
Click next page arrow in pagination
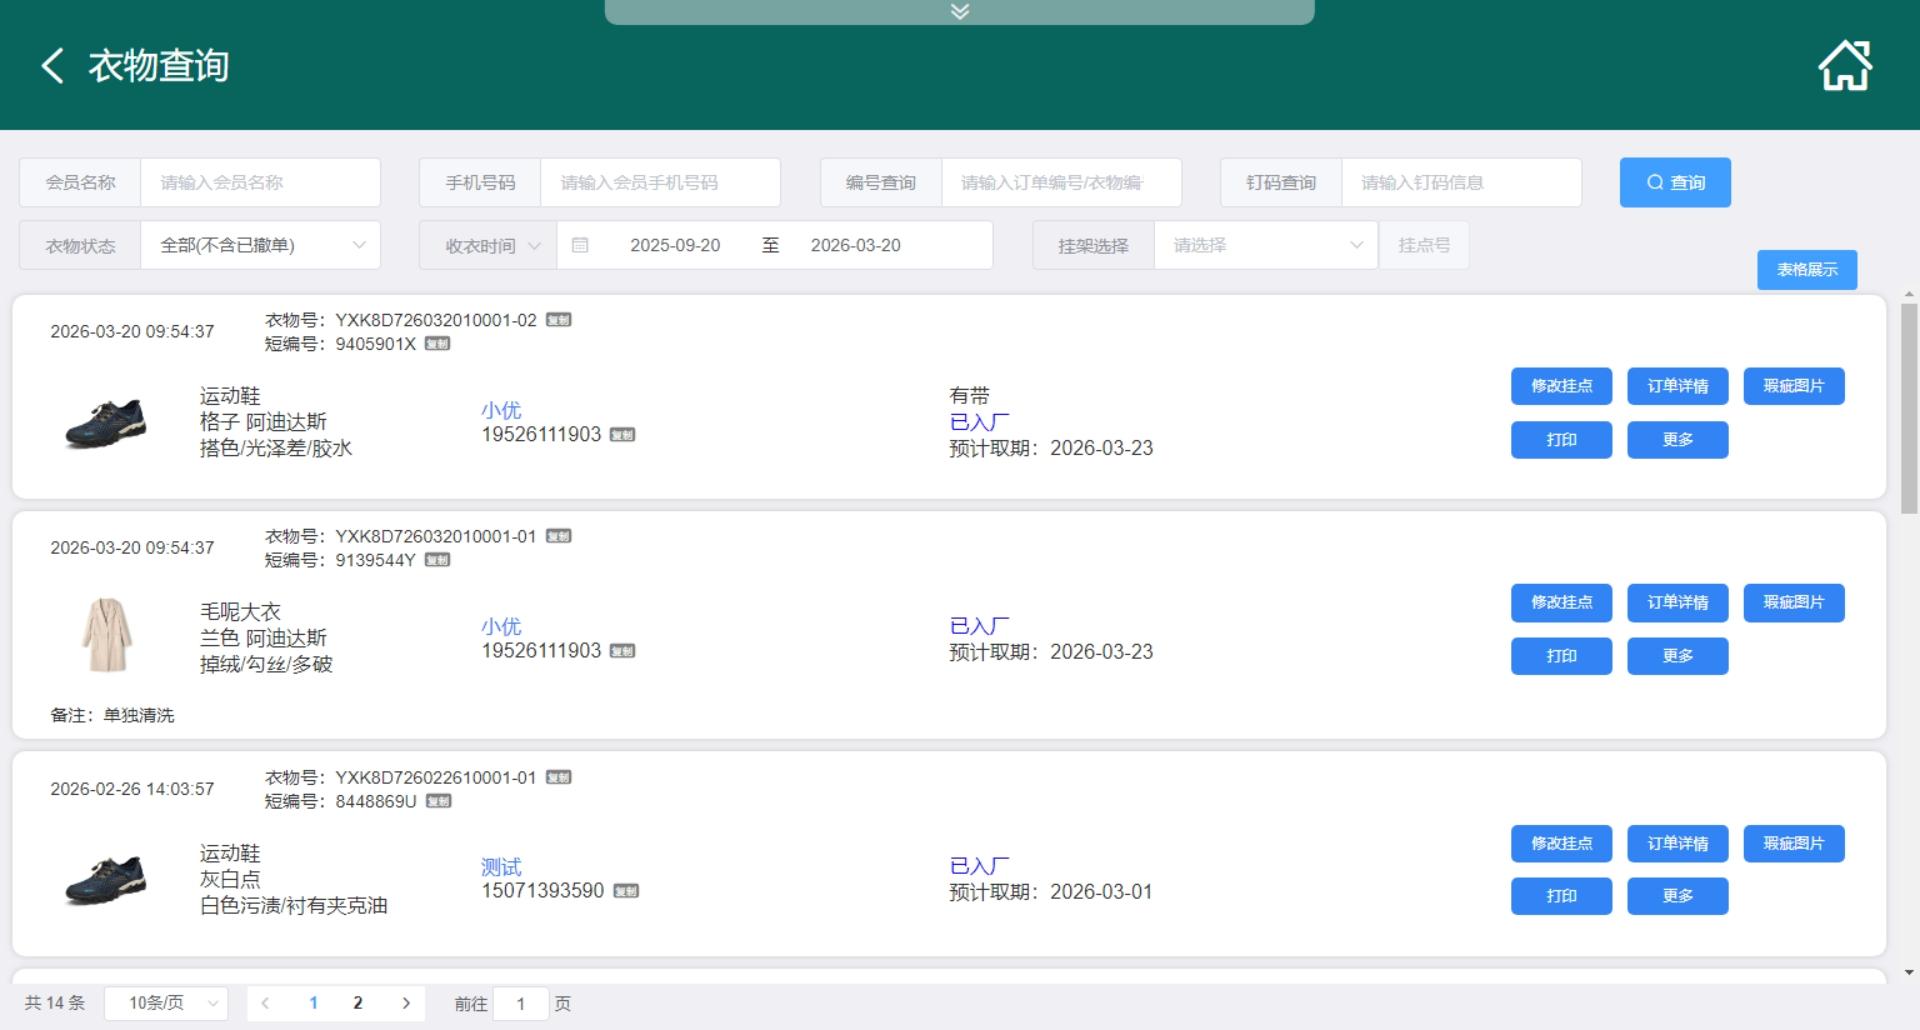click(x=406, y=1003)
